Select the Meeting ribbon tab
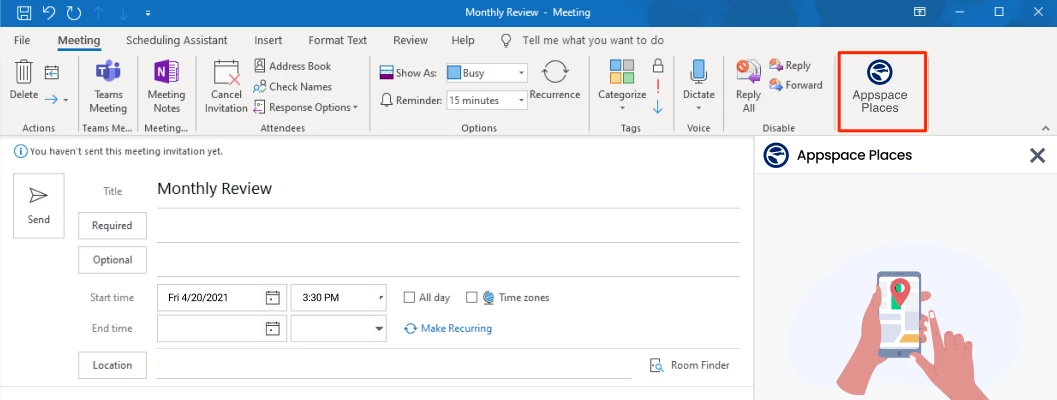The height and width of the screenshot is (400, 1057). pos(79,40)
